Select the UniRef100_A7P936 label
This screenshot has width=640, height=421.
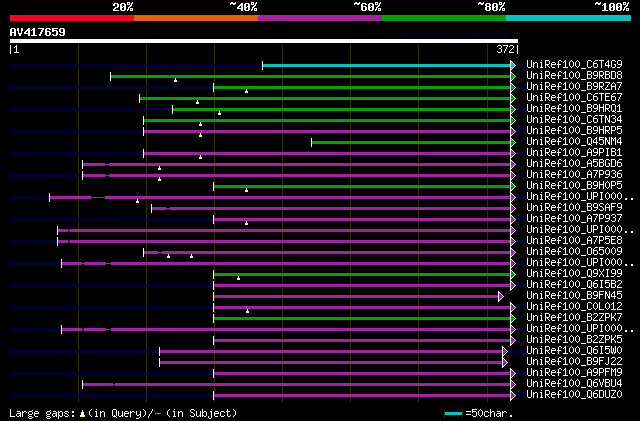574,175
